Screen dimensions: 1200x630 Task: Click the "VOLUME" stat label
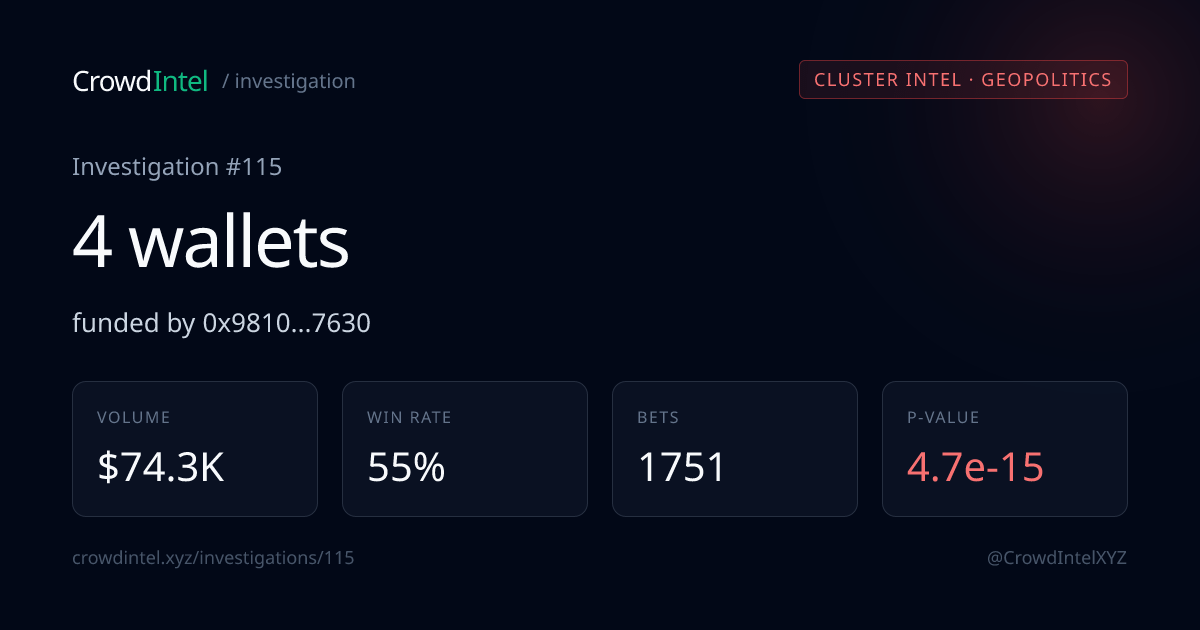(134, 417)
